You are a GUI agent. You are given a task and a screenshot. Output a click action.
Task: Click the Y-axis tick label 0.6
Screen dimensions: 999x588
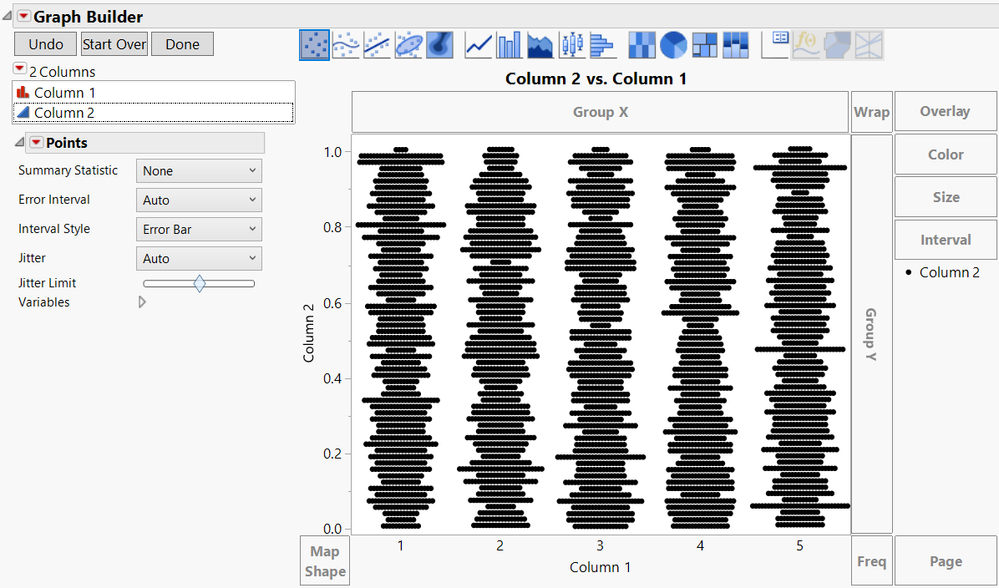(333, 303)
